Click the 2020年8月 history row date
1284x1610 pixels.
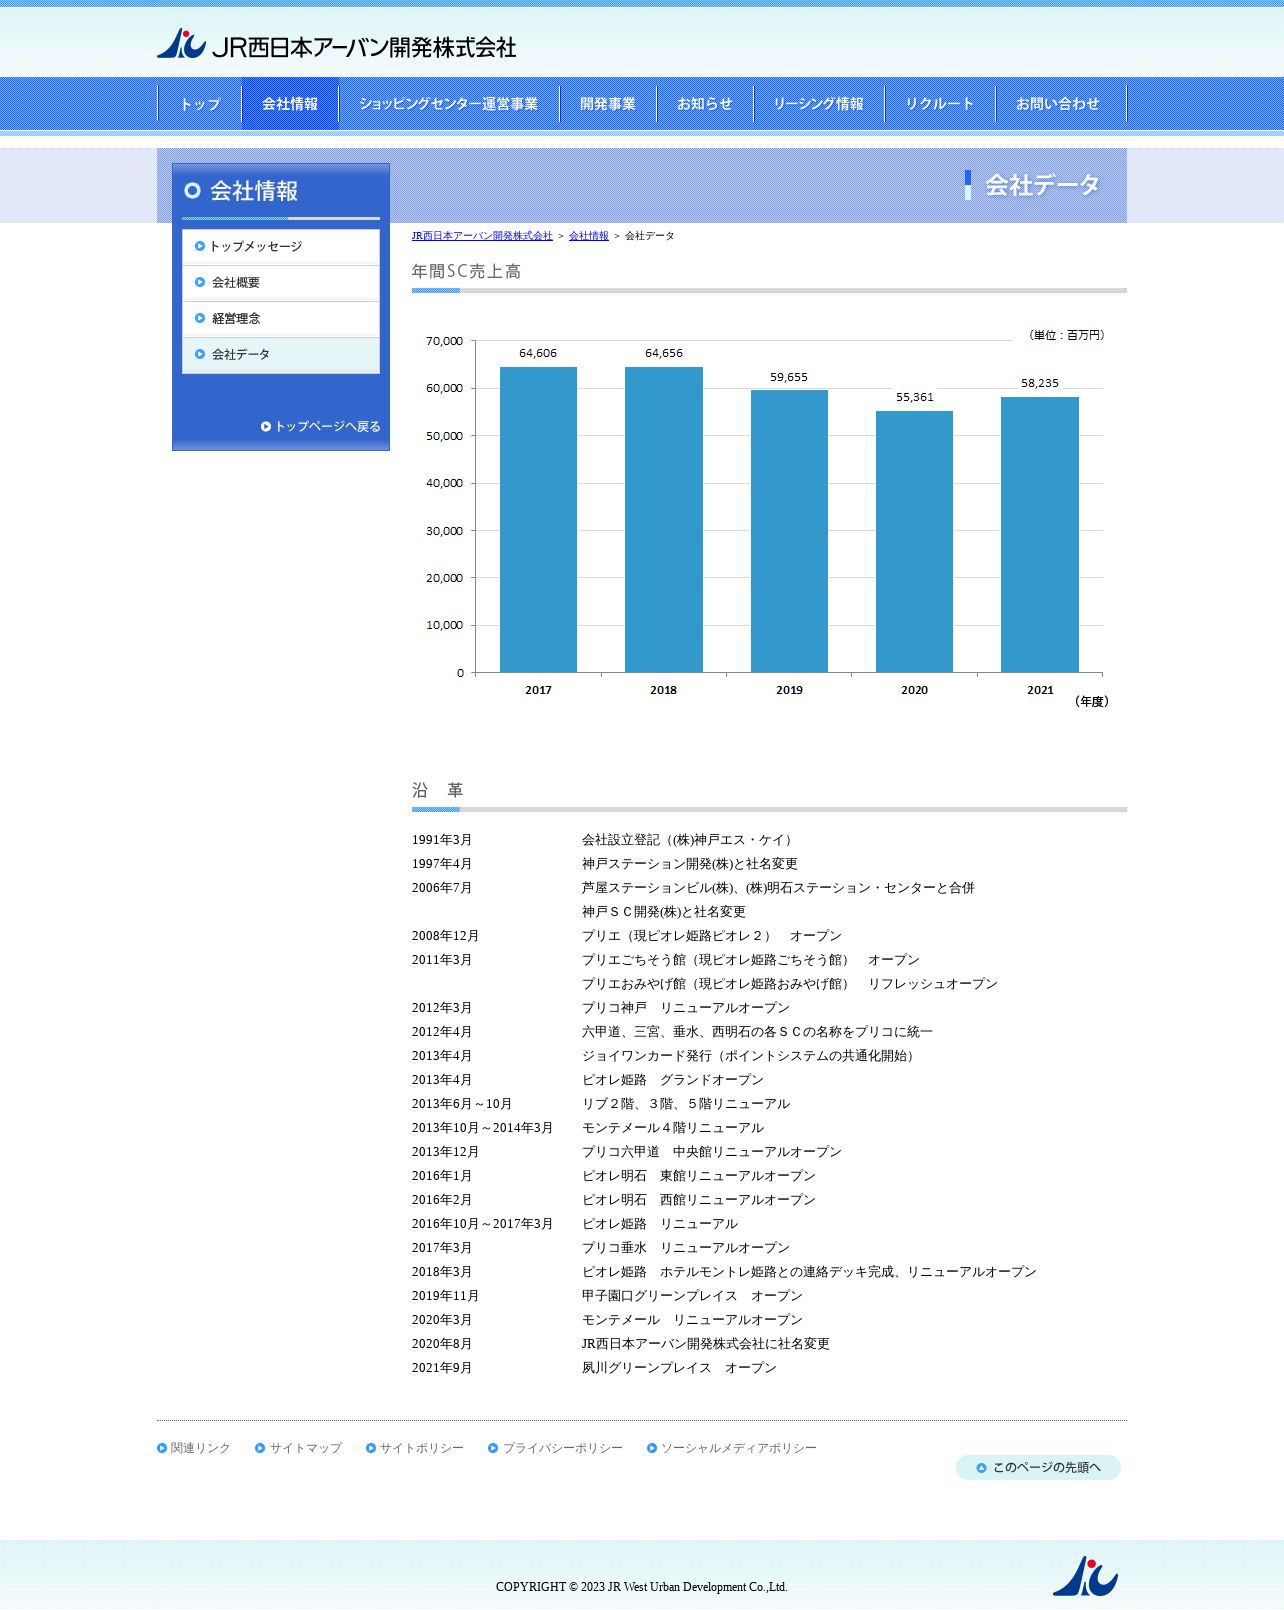[442, 1344]
